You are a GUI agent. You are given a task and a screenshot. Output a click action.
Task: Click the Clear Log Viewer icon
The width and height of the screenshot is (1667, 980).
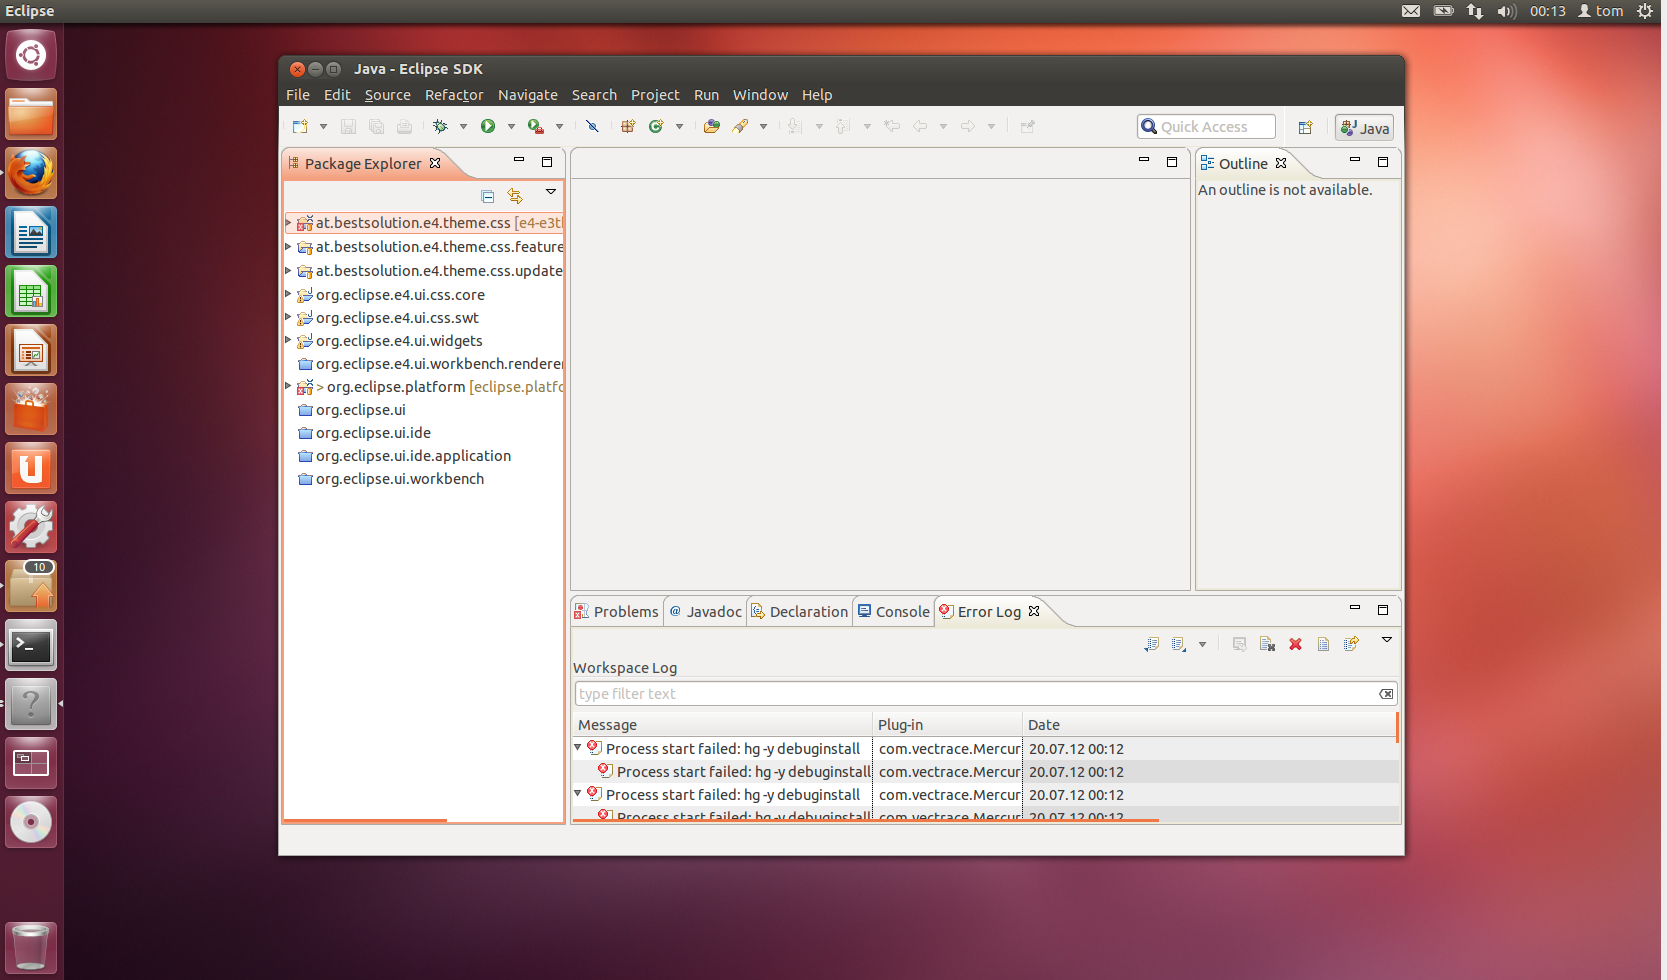tap(1267, 644)
